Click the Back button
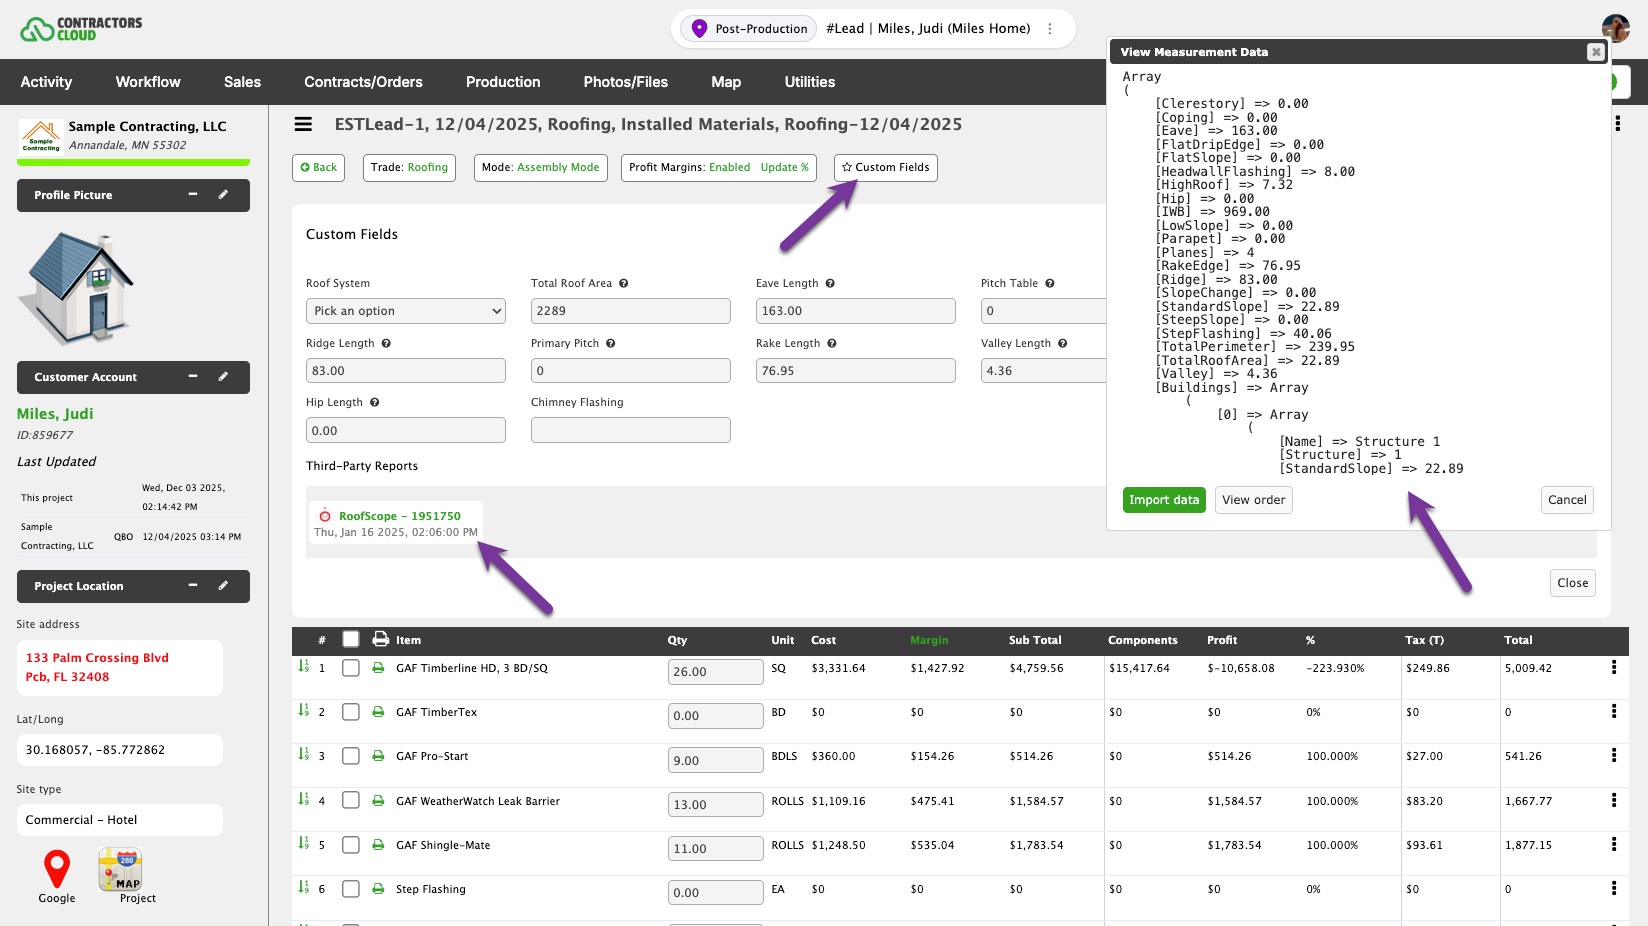 coord(318,168)
